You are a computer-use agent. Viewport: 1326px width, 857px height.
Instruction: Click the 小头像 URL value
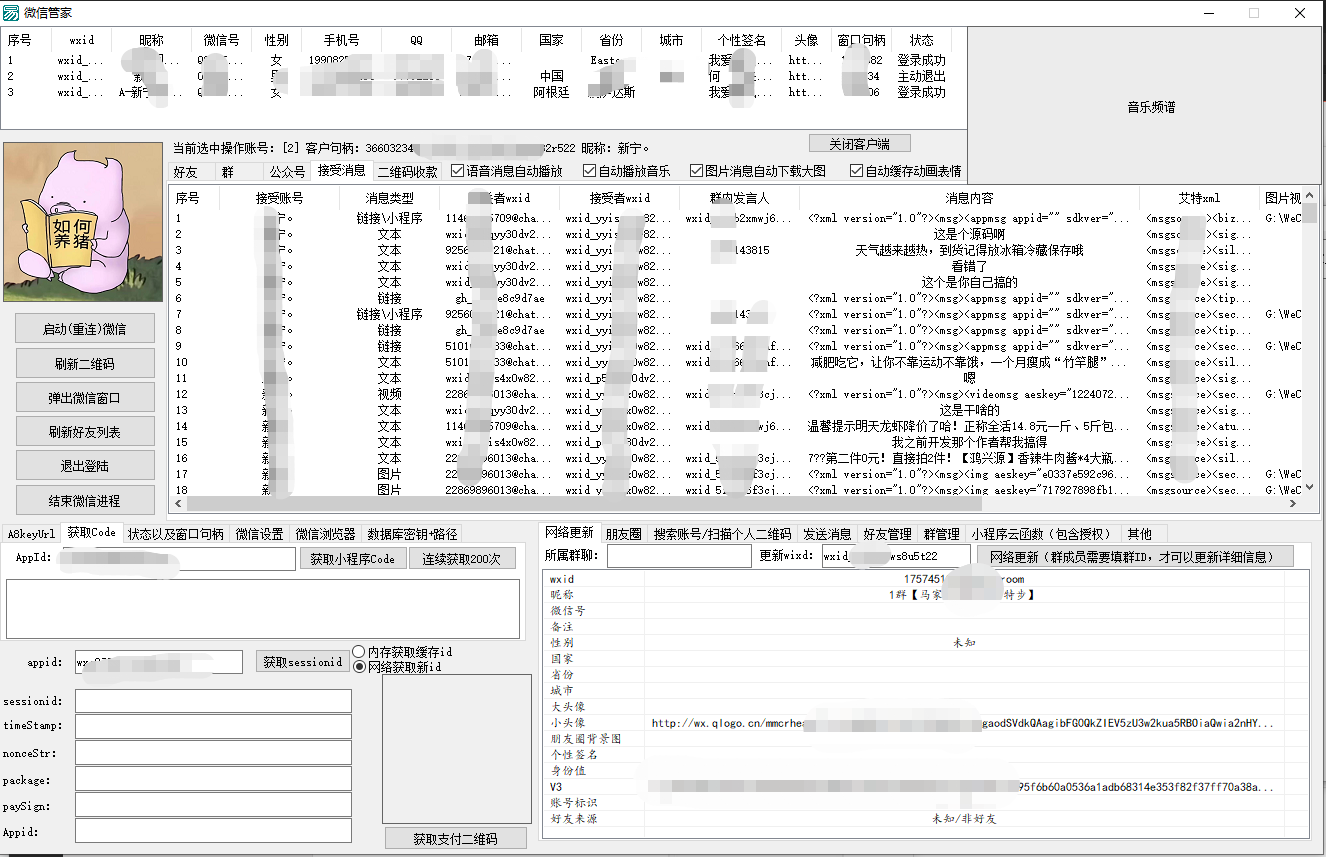[963, 722]
